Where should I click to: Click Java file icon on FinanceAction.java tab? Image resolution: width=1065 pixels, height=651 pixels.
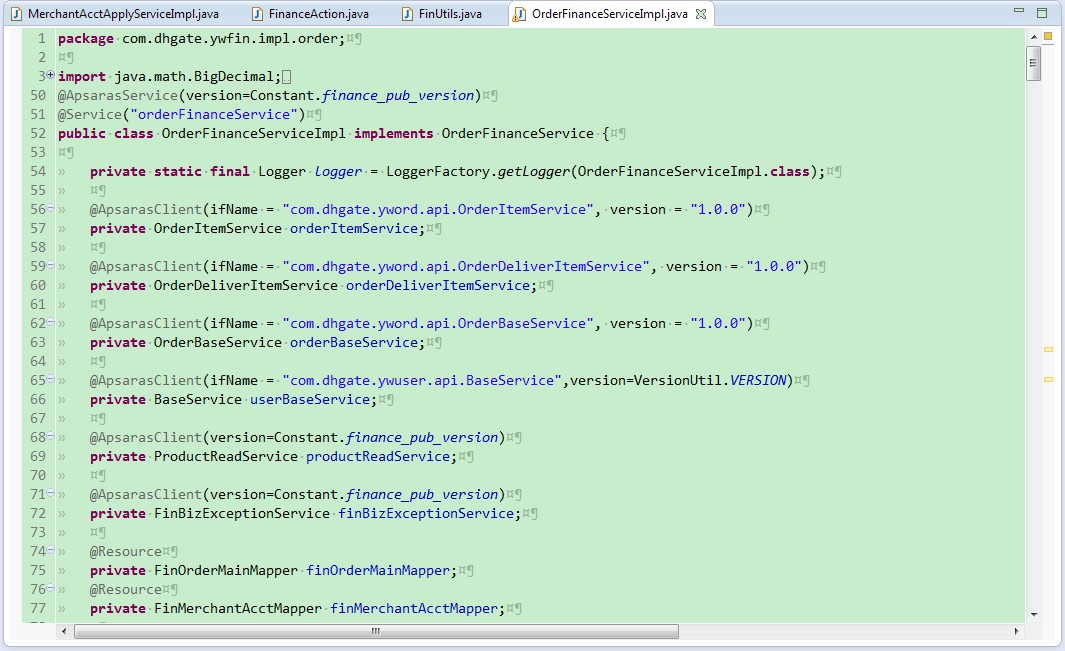tap(257, 14)
